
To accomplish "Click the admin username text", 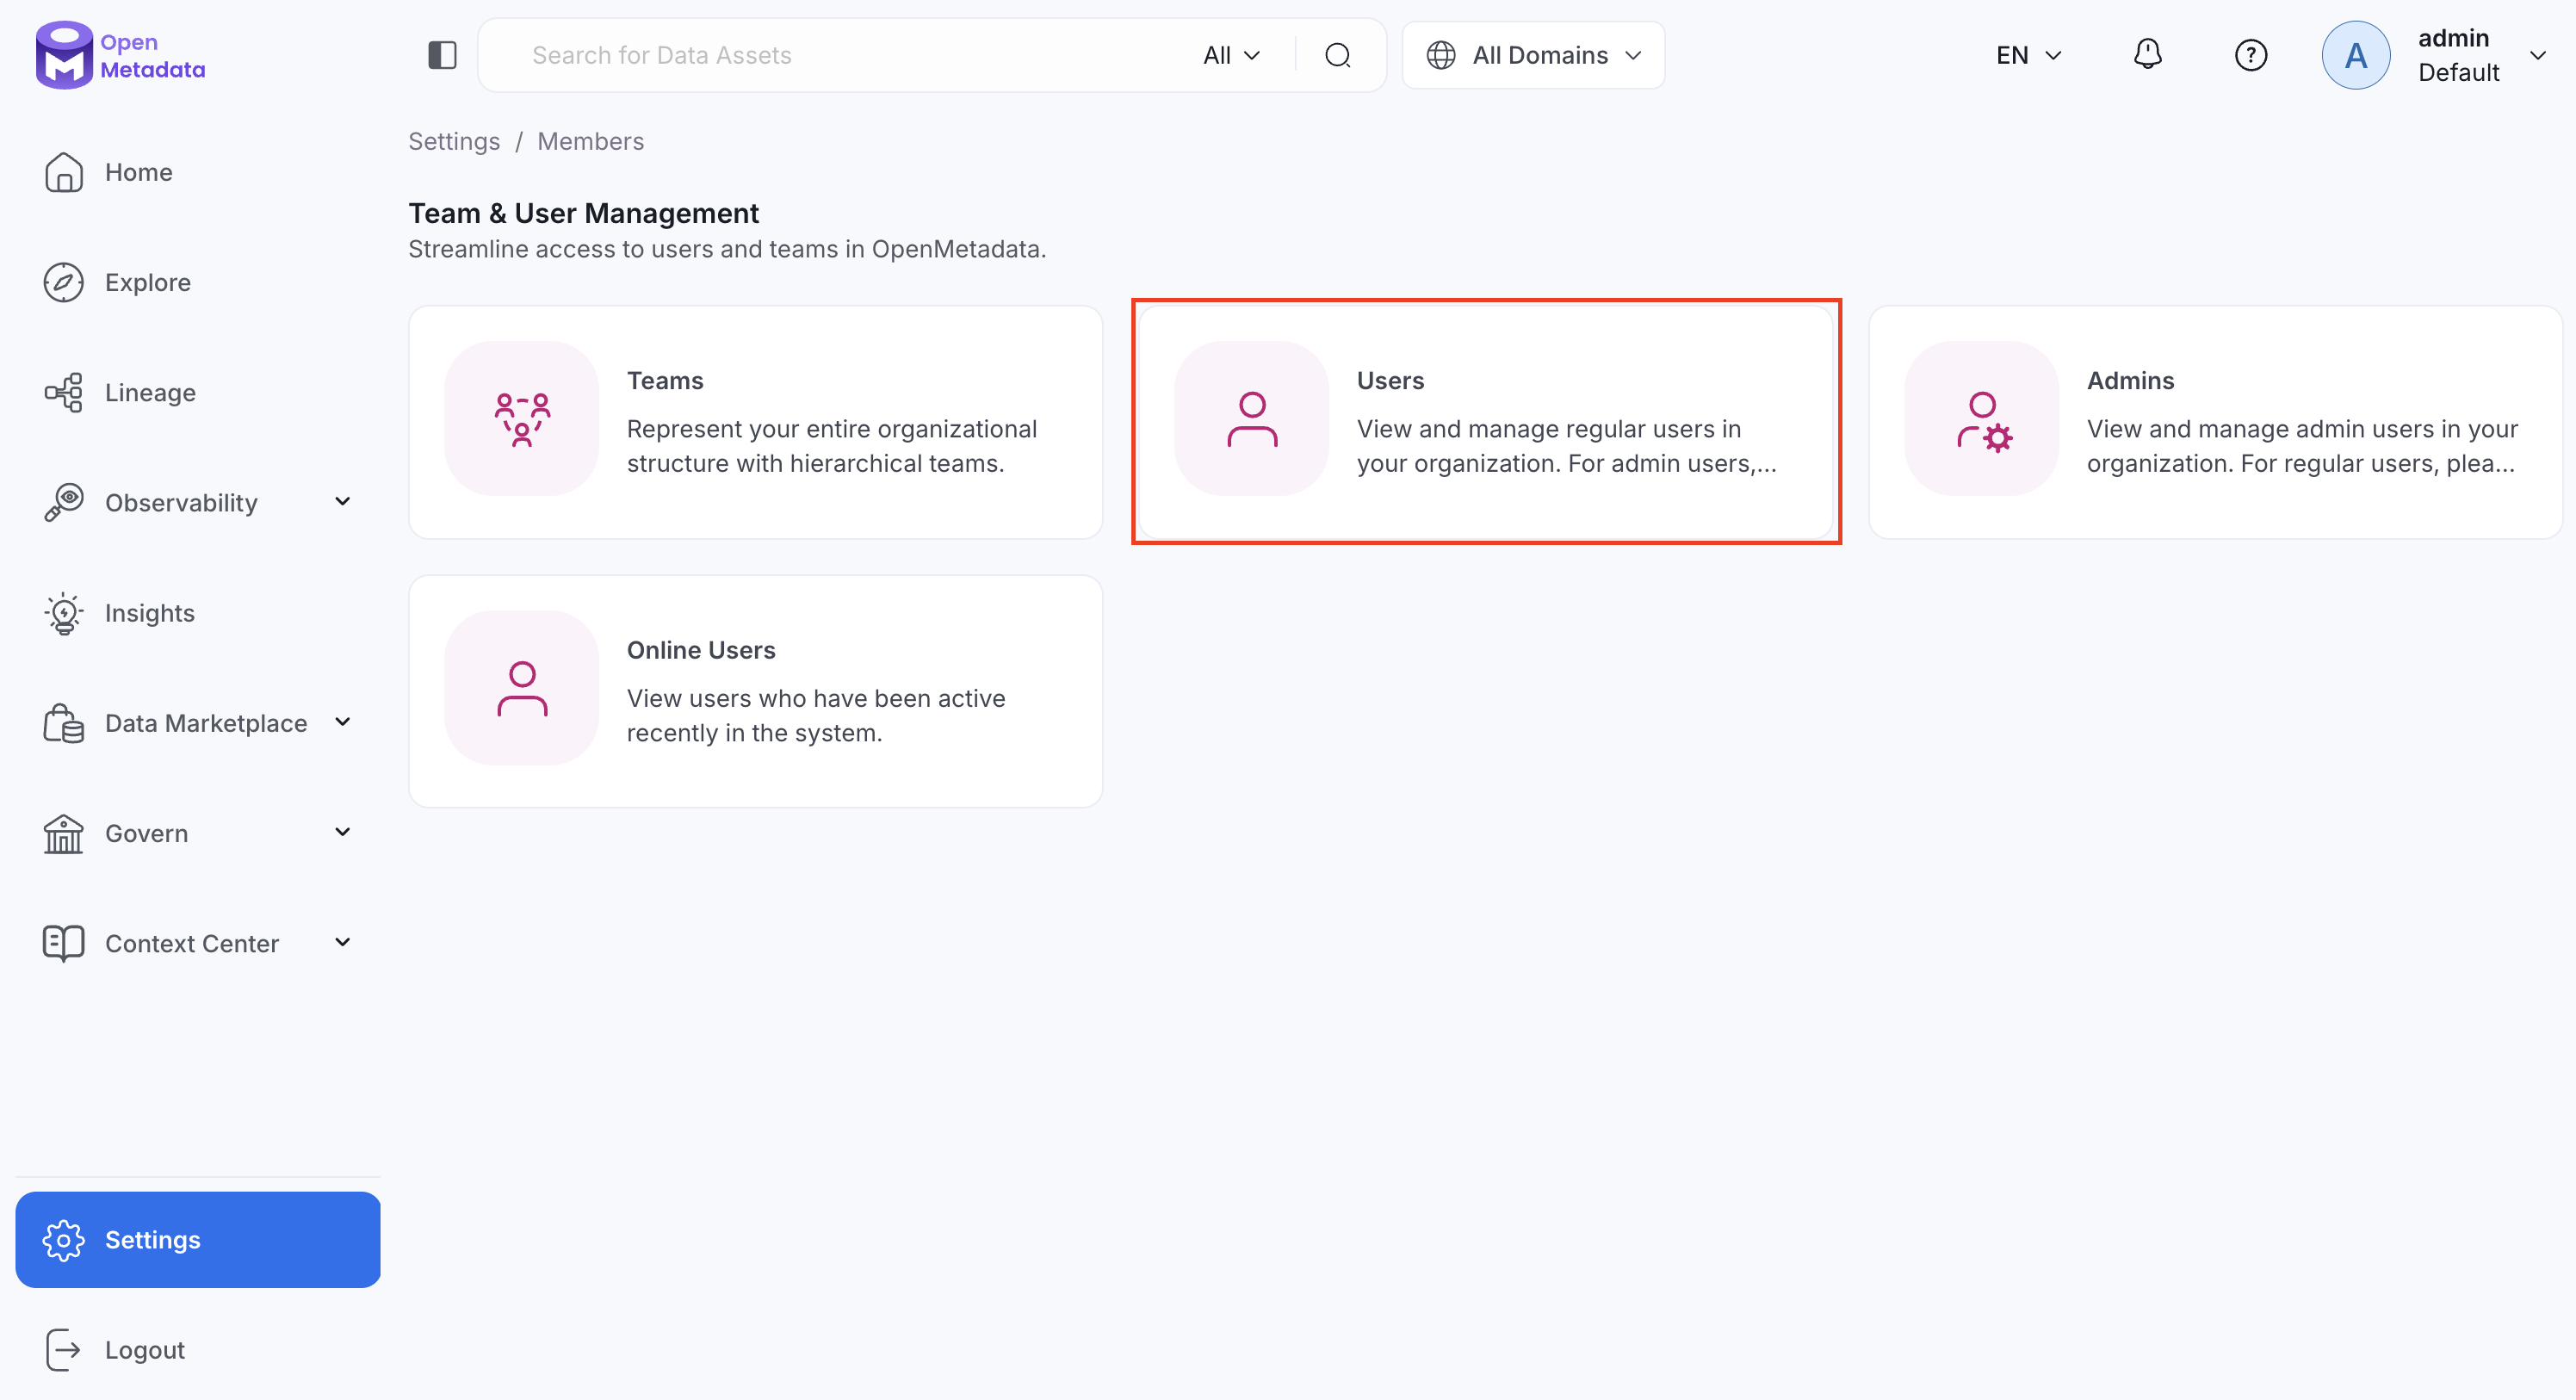I will [x=2453, y=38].
